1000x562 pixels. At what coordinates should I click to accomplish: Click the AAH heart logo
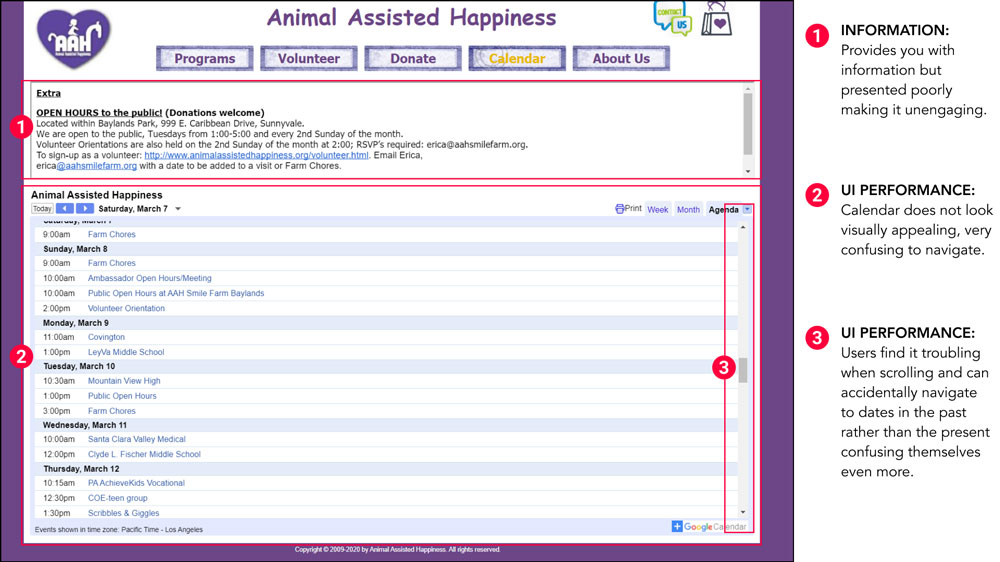tap(74, 40)
